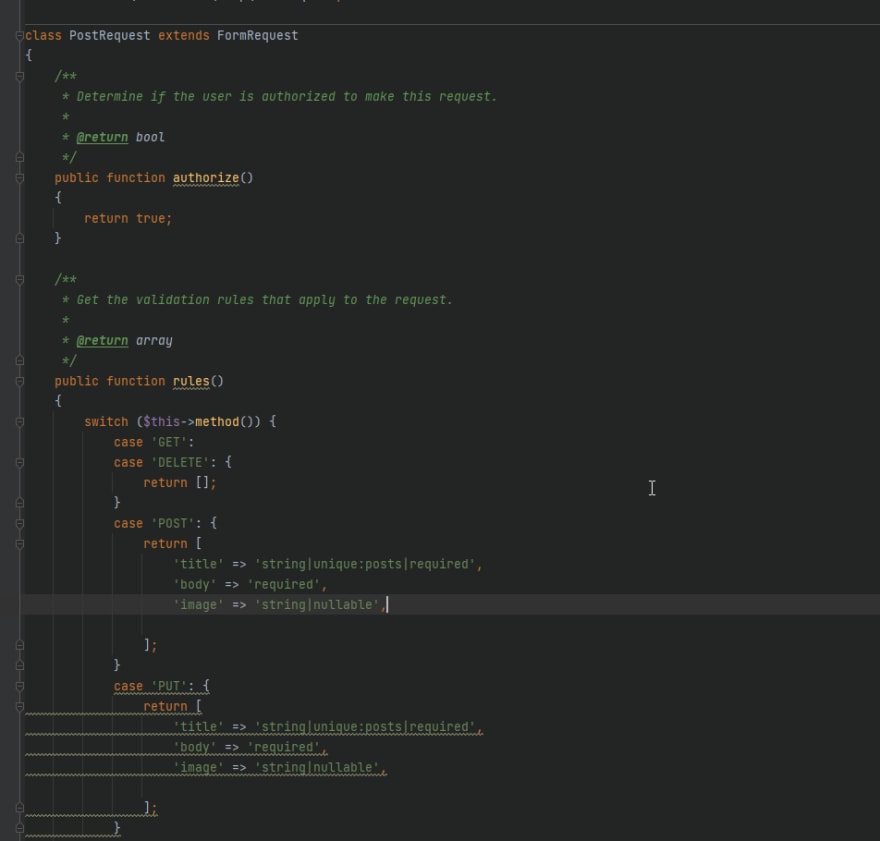Click the '@return' tag before bool

tap(102, 137)
